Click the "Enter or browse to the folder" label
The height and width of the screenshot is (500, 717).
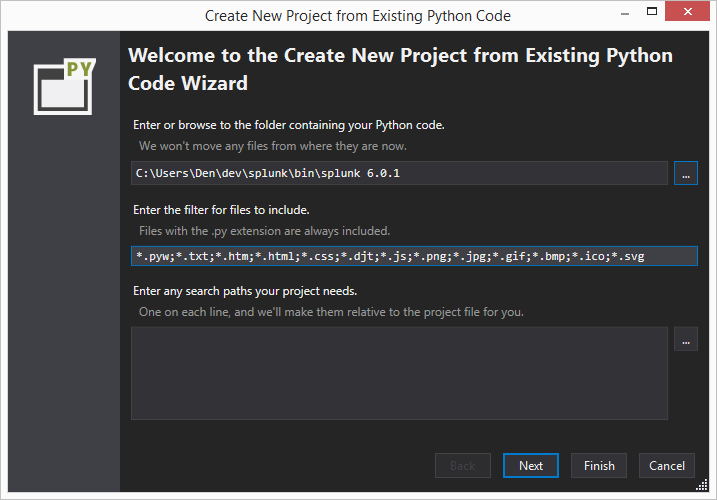pos(288,125)
